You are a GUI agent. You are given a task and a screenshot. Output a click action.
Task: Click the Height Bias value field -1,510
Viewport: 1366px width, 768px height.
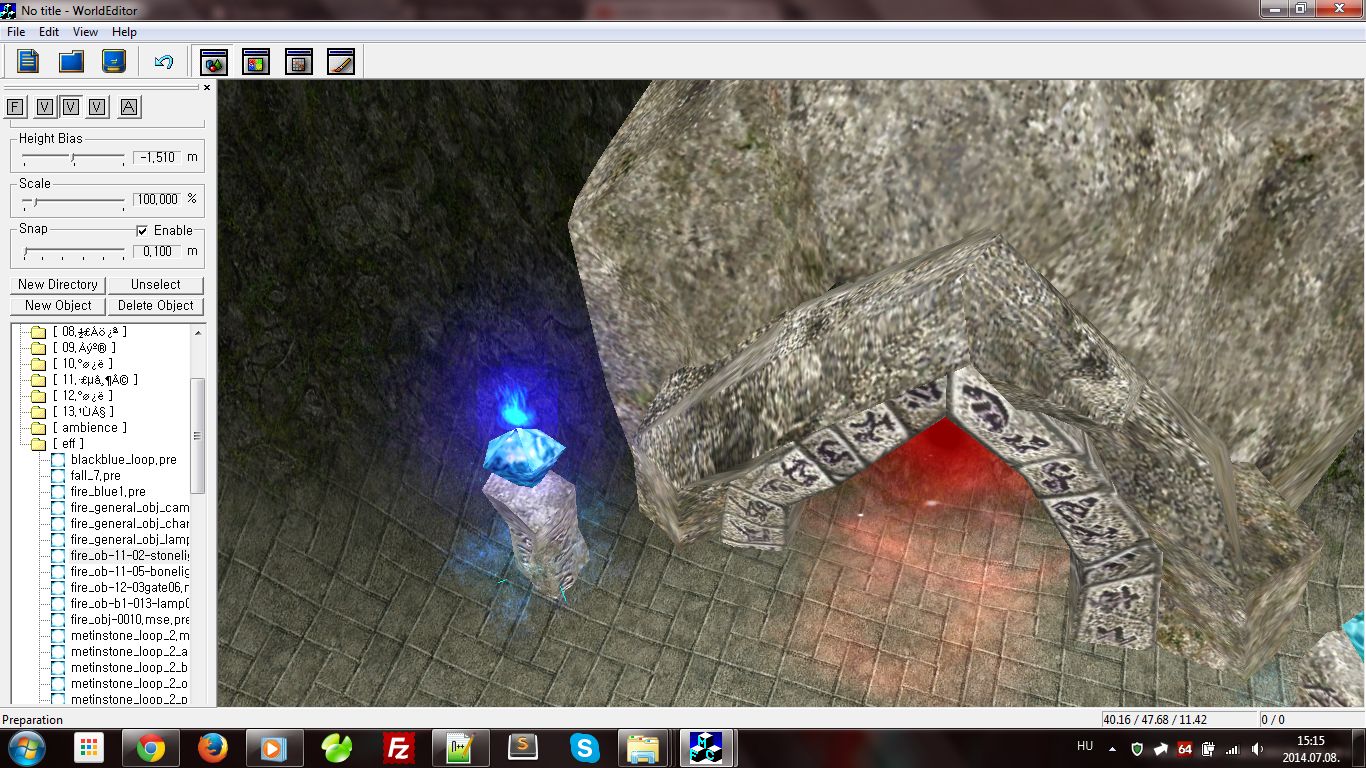(x=157, y=157)
